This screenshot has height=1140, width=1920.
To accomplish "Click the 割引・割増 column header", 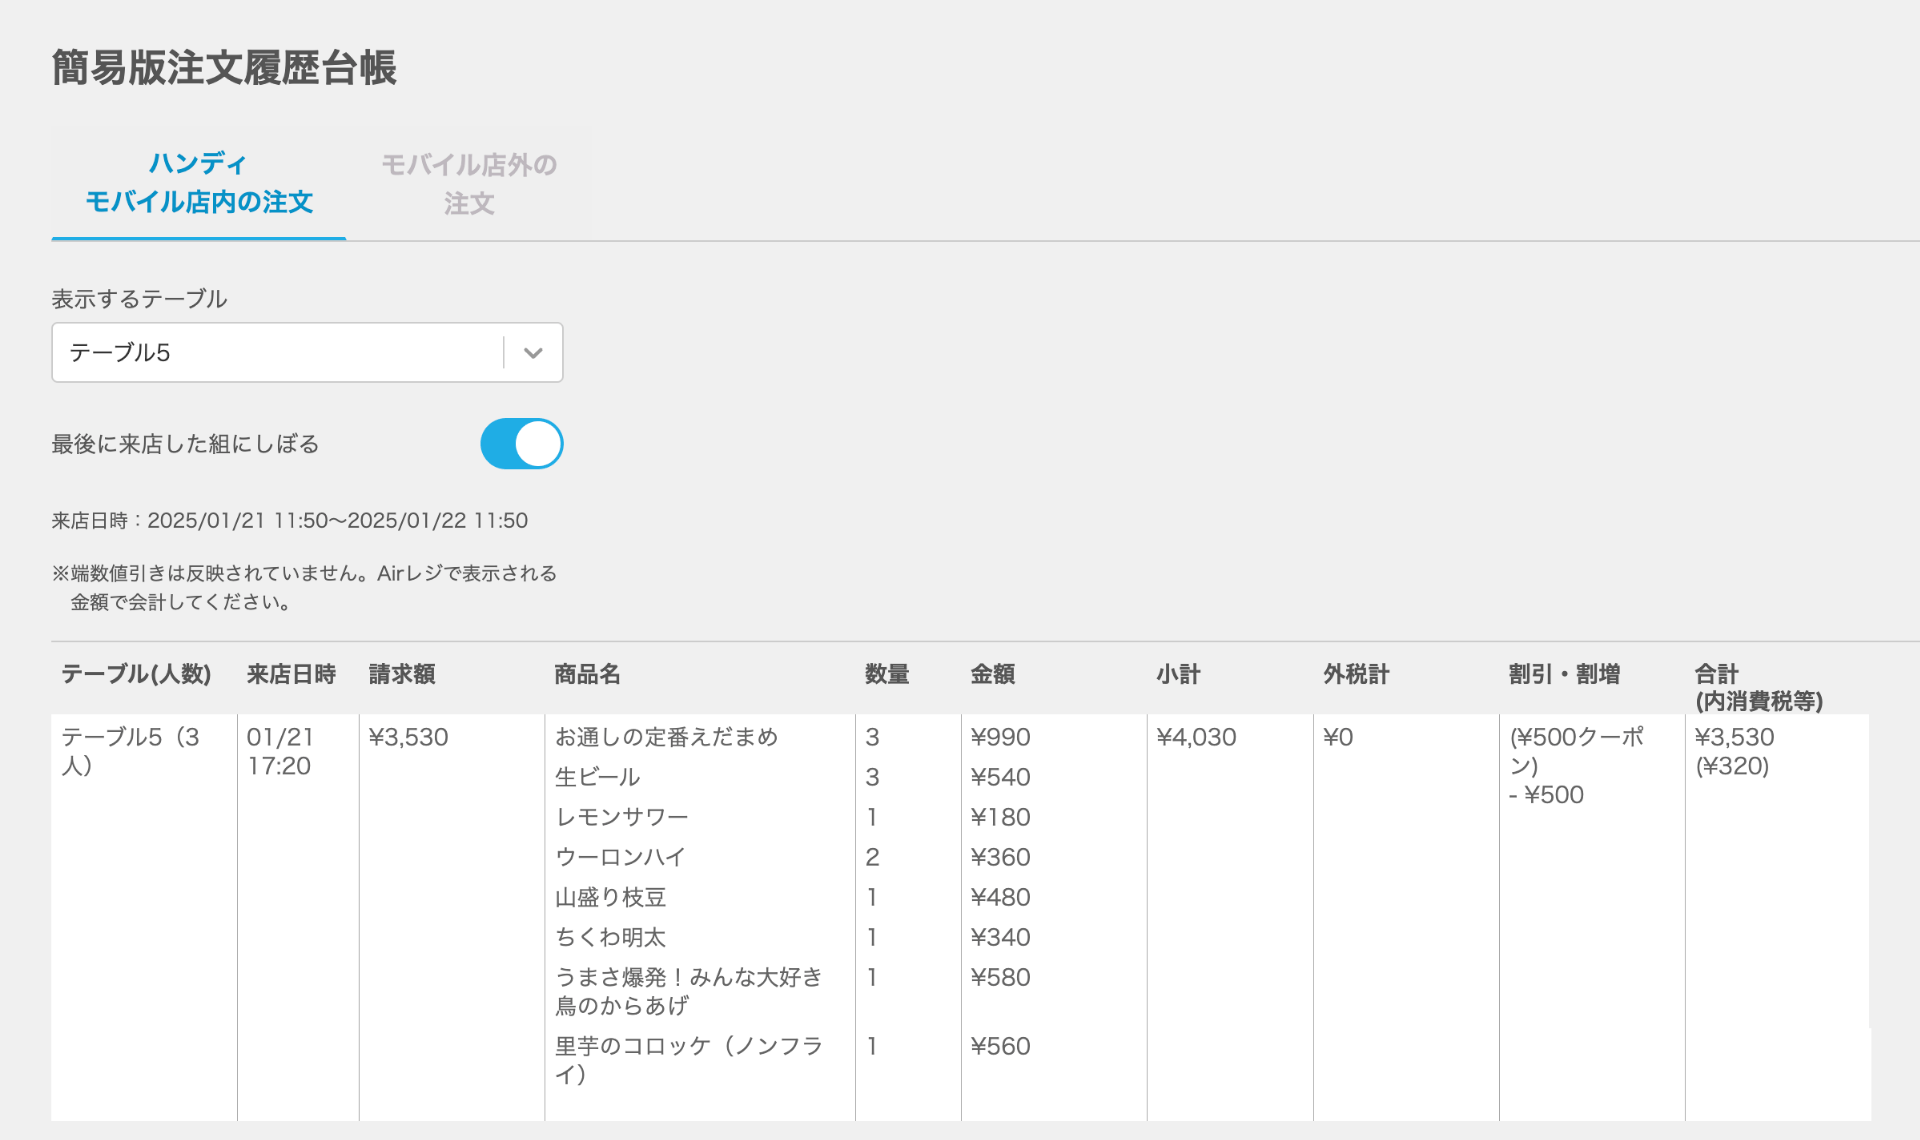I will click(x=1564, y=674).
